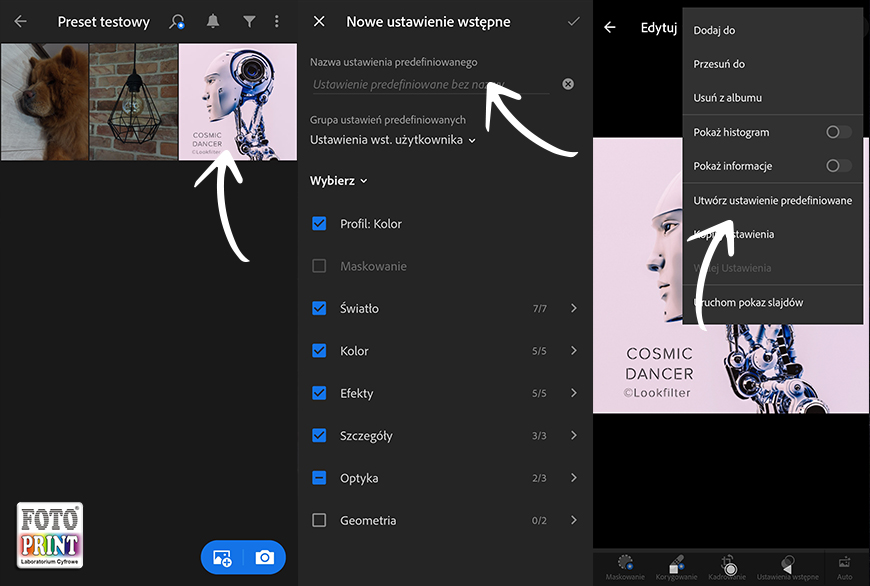
Task: Uncheck the Światło checkbox
Action: coord(319,308)
